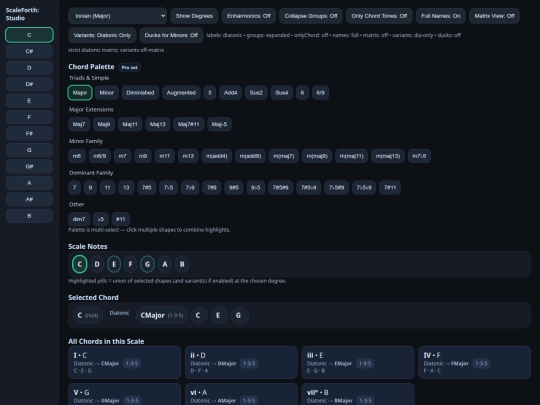Select root note A# in sidebar

coord(29,199)
